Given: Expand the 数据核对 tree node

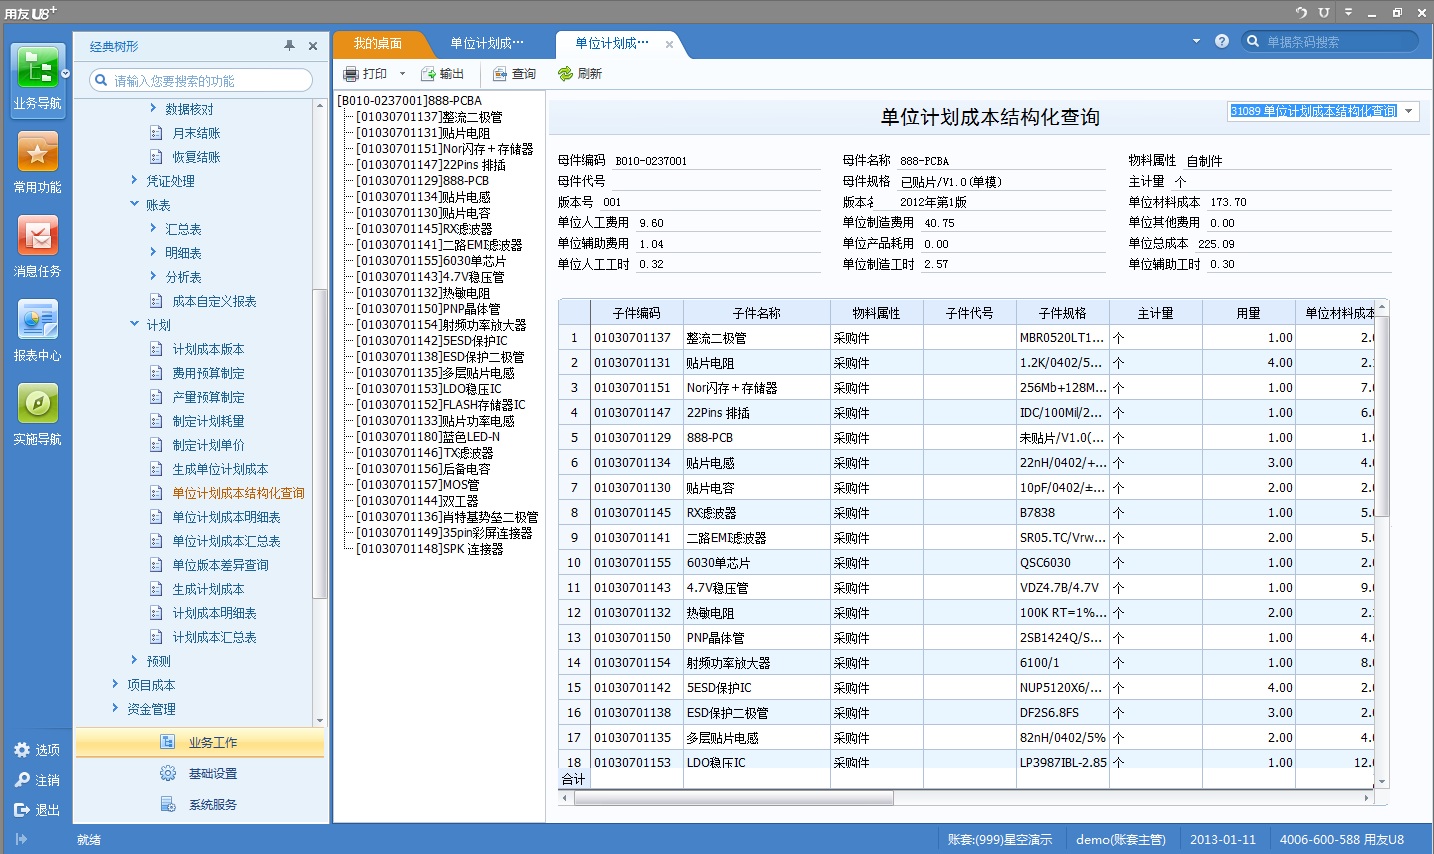Looking at the screenshot, I should (x=153, y=108).
